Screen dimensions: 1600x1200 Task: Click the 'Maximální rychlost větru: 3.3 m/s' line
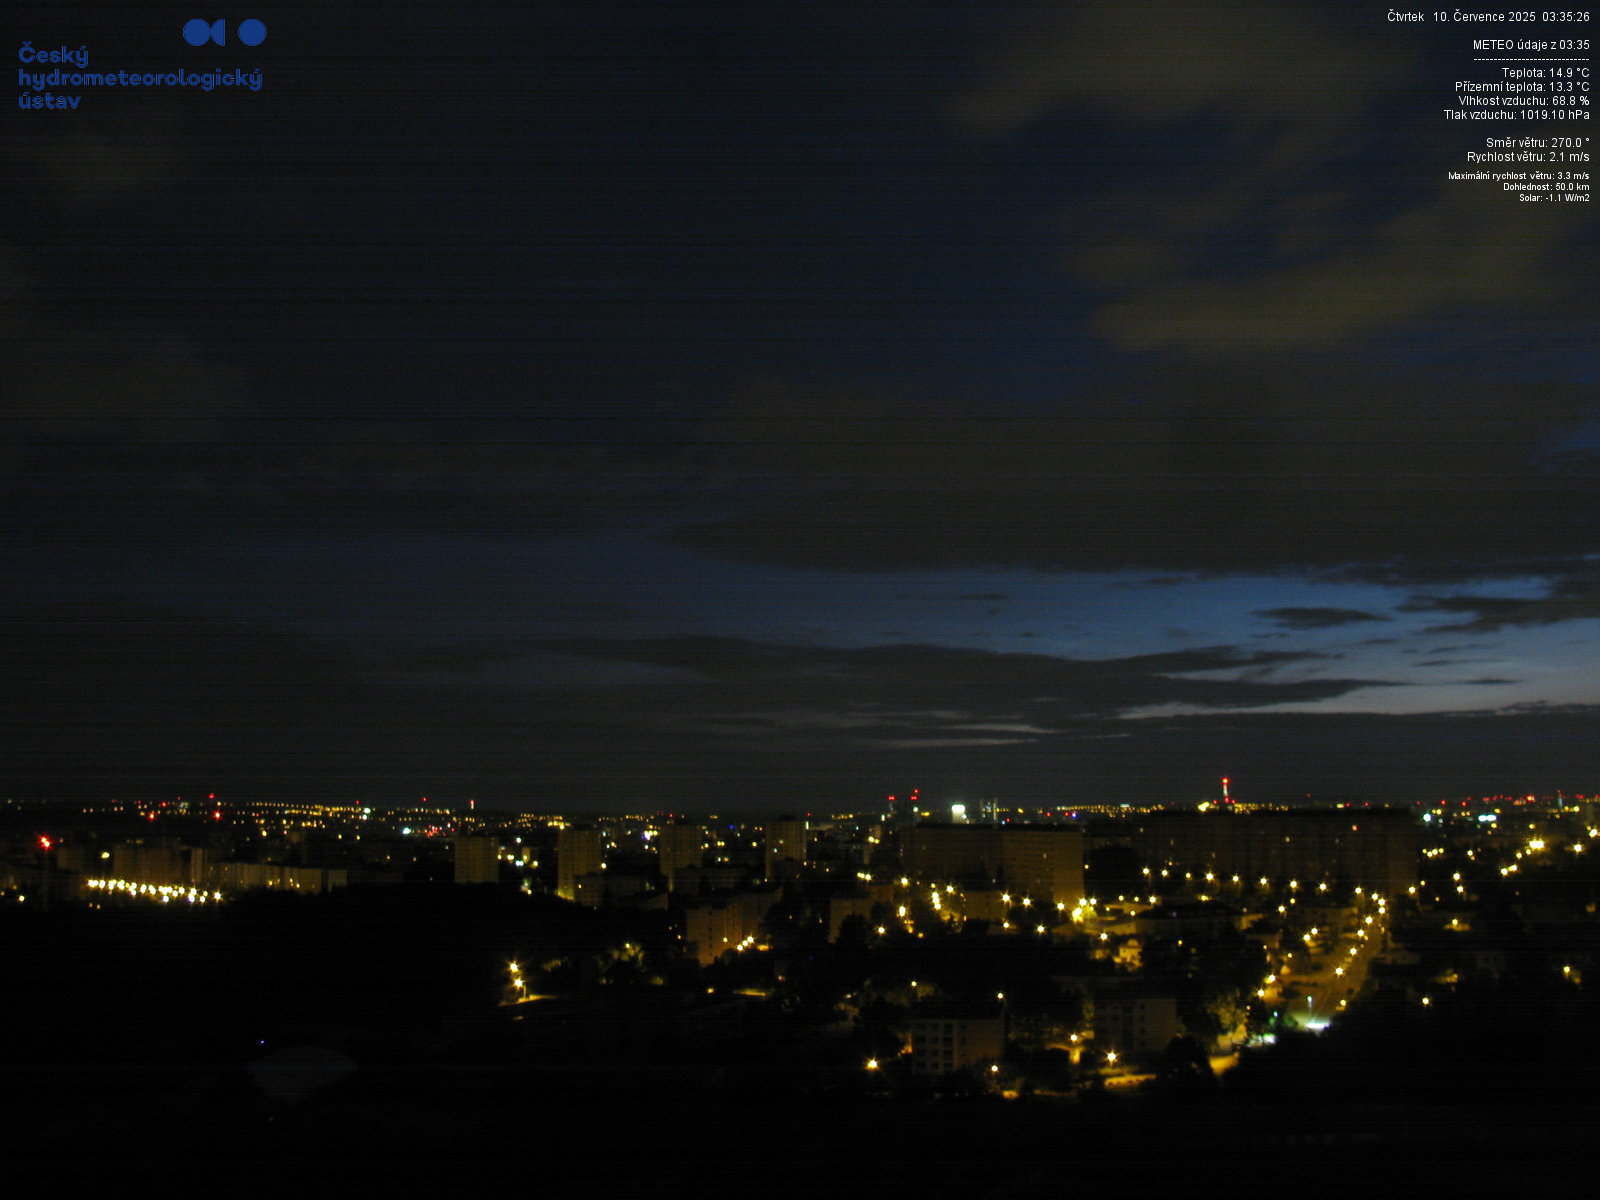coord(1519,176)
